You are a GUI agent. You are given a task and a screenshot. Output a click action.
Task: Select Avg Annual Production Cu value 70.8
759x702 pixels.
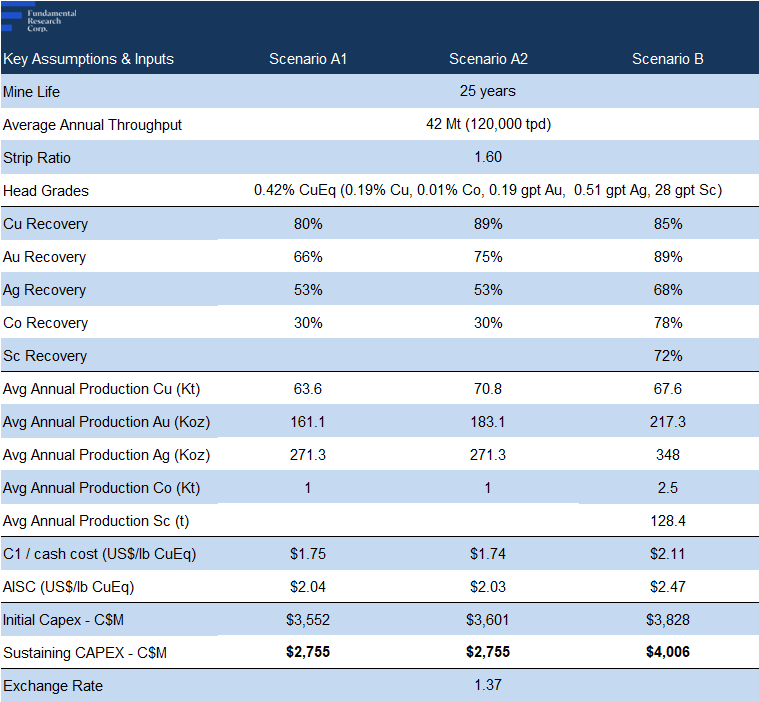point(488,389)
